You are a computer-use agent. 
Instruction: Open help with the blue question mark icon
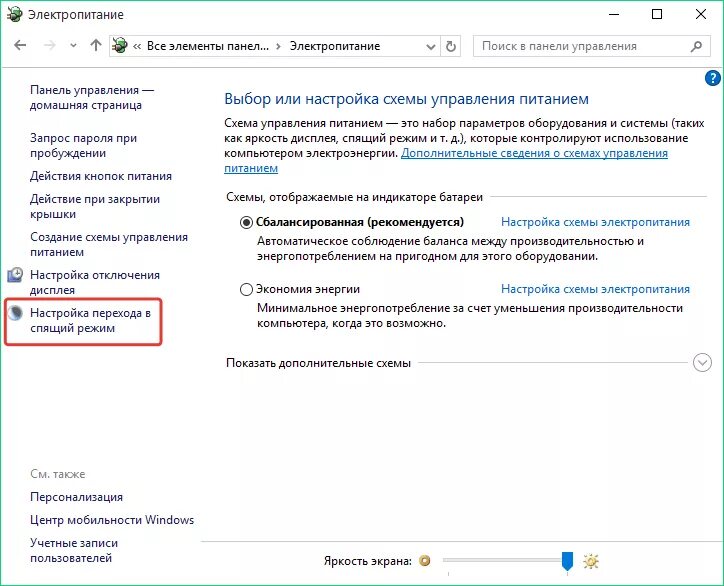[712, 78]
